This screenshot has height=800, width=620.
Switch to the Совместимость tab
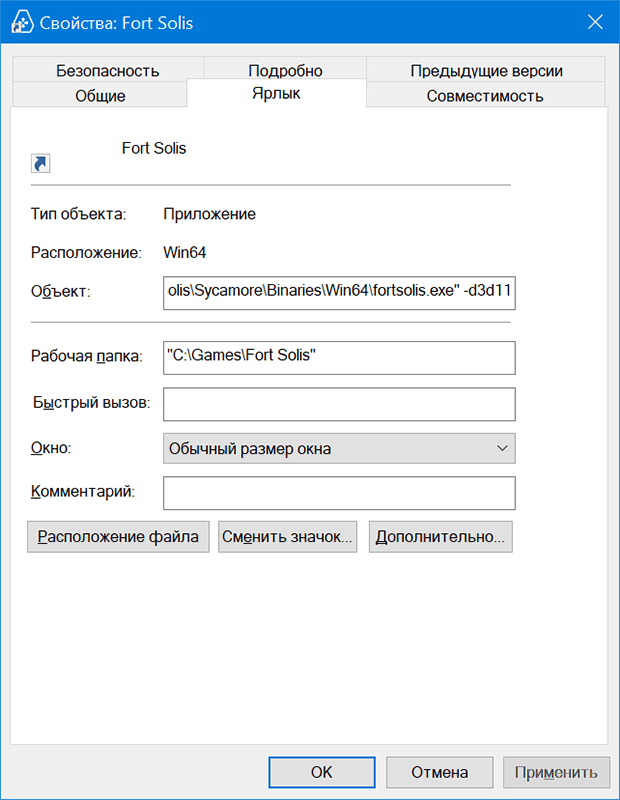click(485, 95)
